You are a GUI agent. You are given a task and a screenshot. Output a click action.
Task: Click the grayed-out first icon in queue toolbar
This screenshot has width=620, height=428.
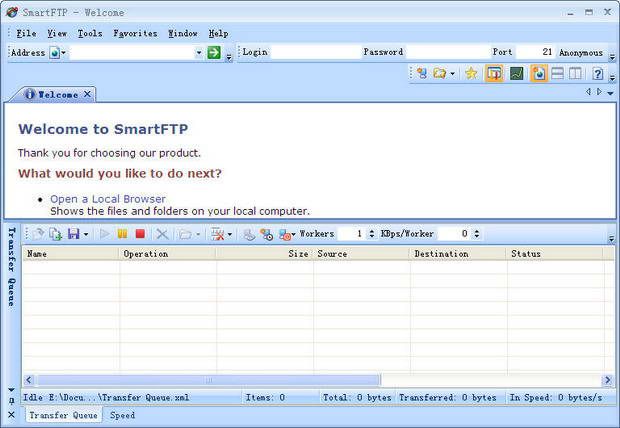(x=38, y=234)
